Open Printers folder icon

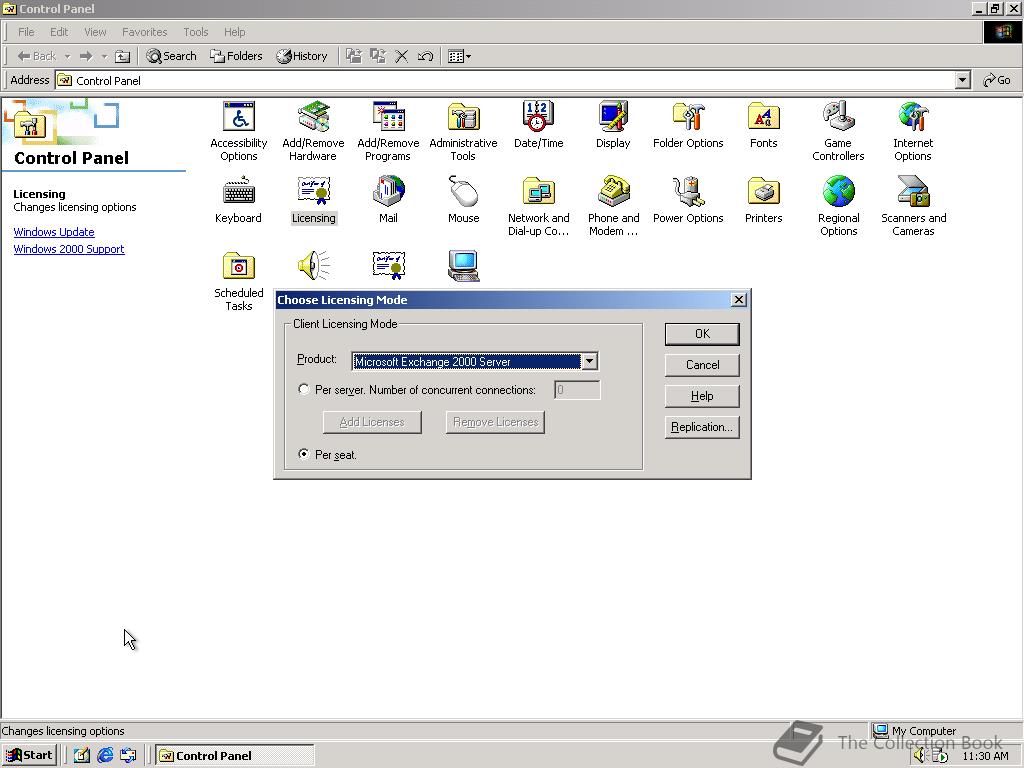[x=763, y=199]
